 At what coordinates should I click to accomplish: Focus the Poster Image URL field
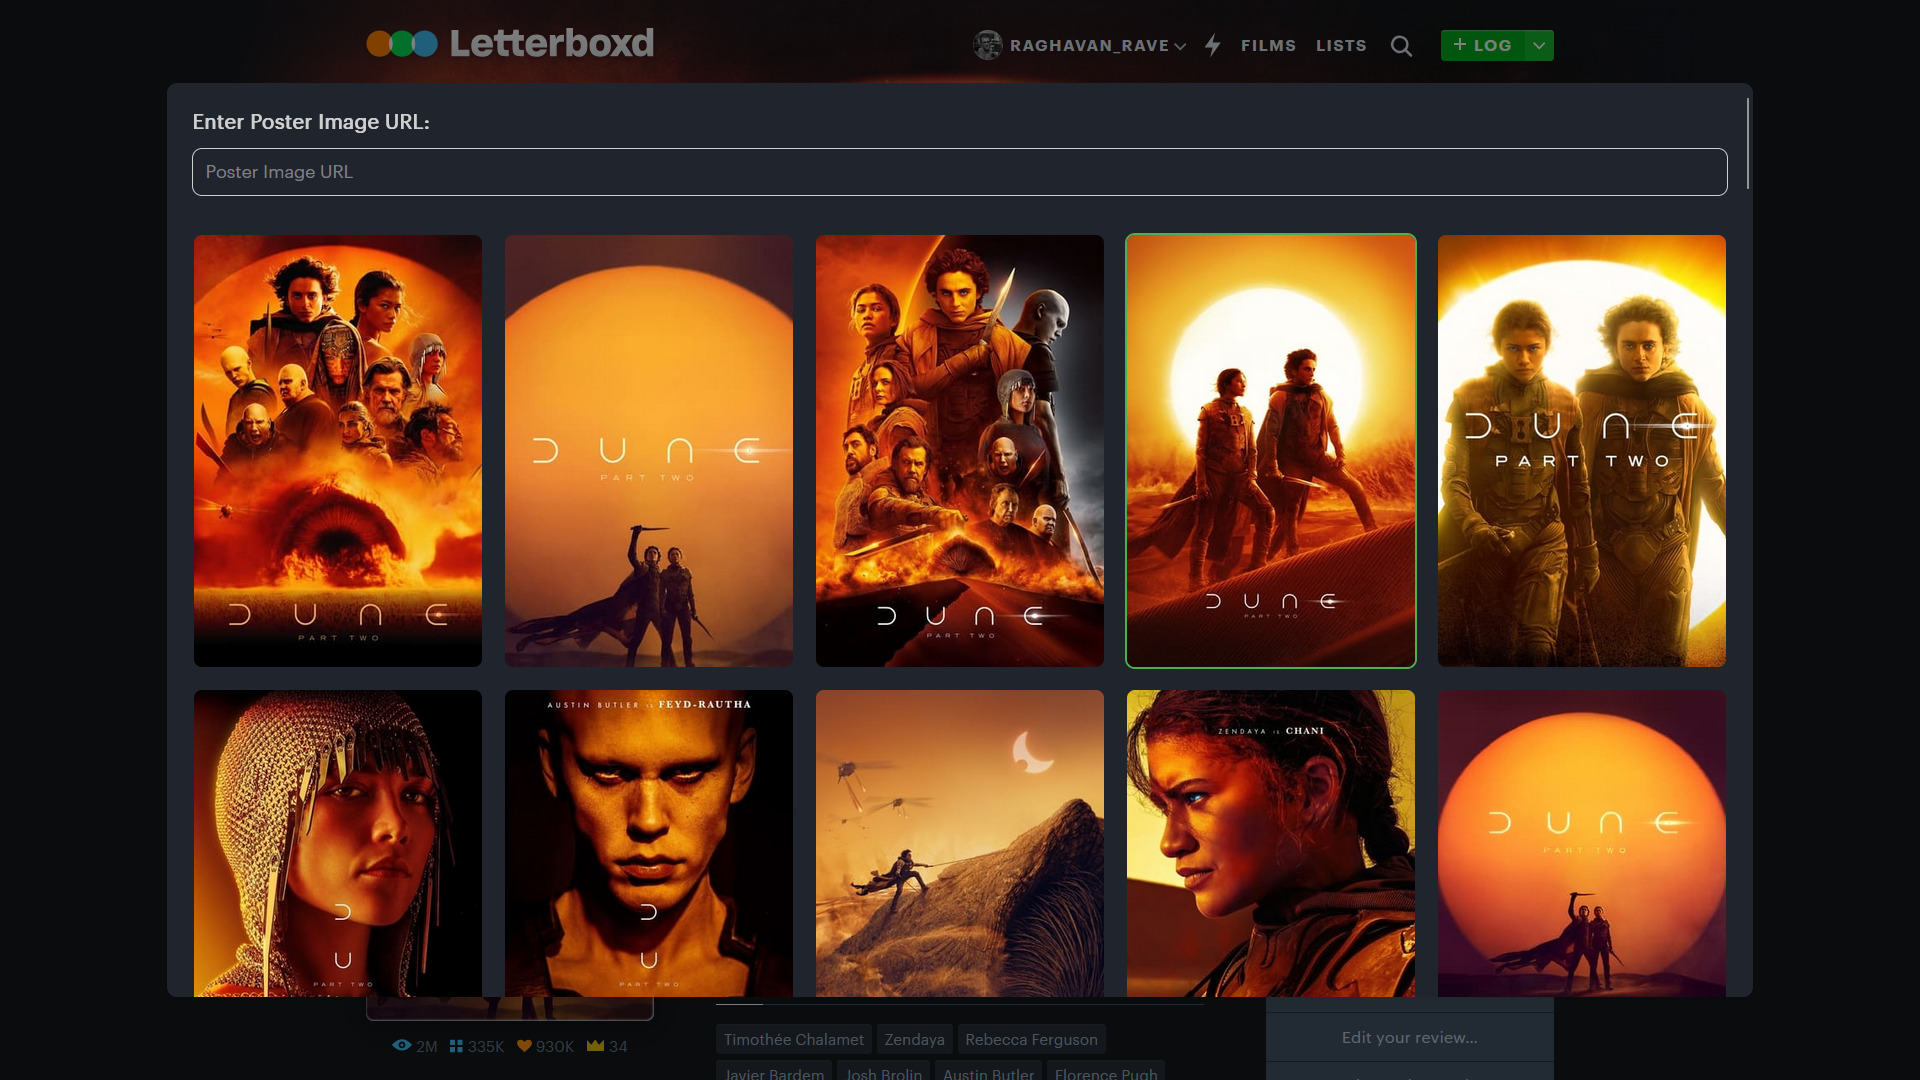959,172
